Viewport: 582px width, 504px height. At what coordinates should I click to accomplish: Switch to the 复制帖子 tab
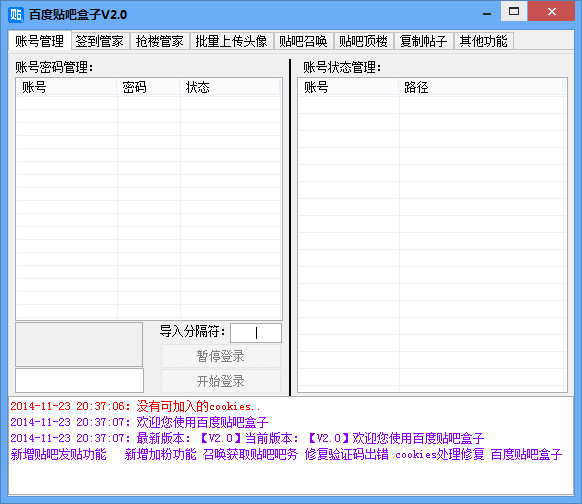pos(424,41)
